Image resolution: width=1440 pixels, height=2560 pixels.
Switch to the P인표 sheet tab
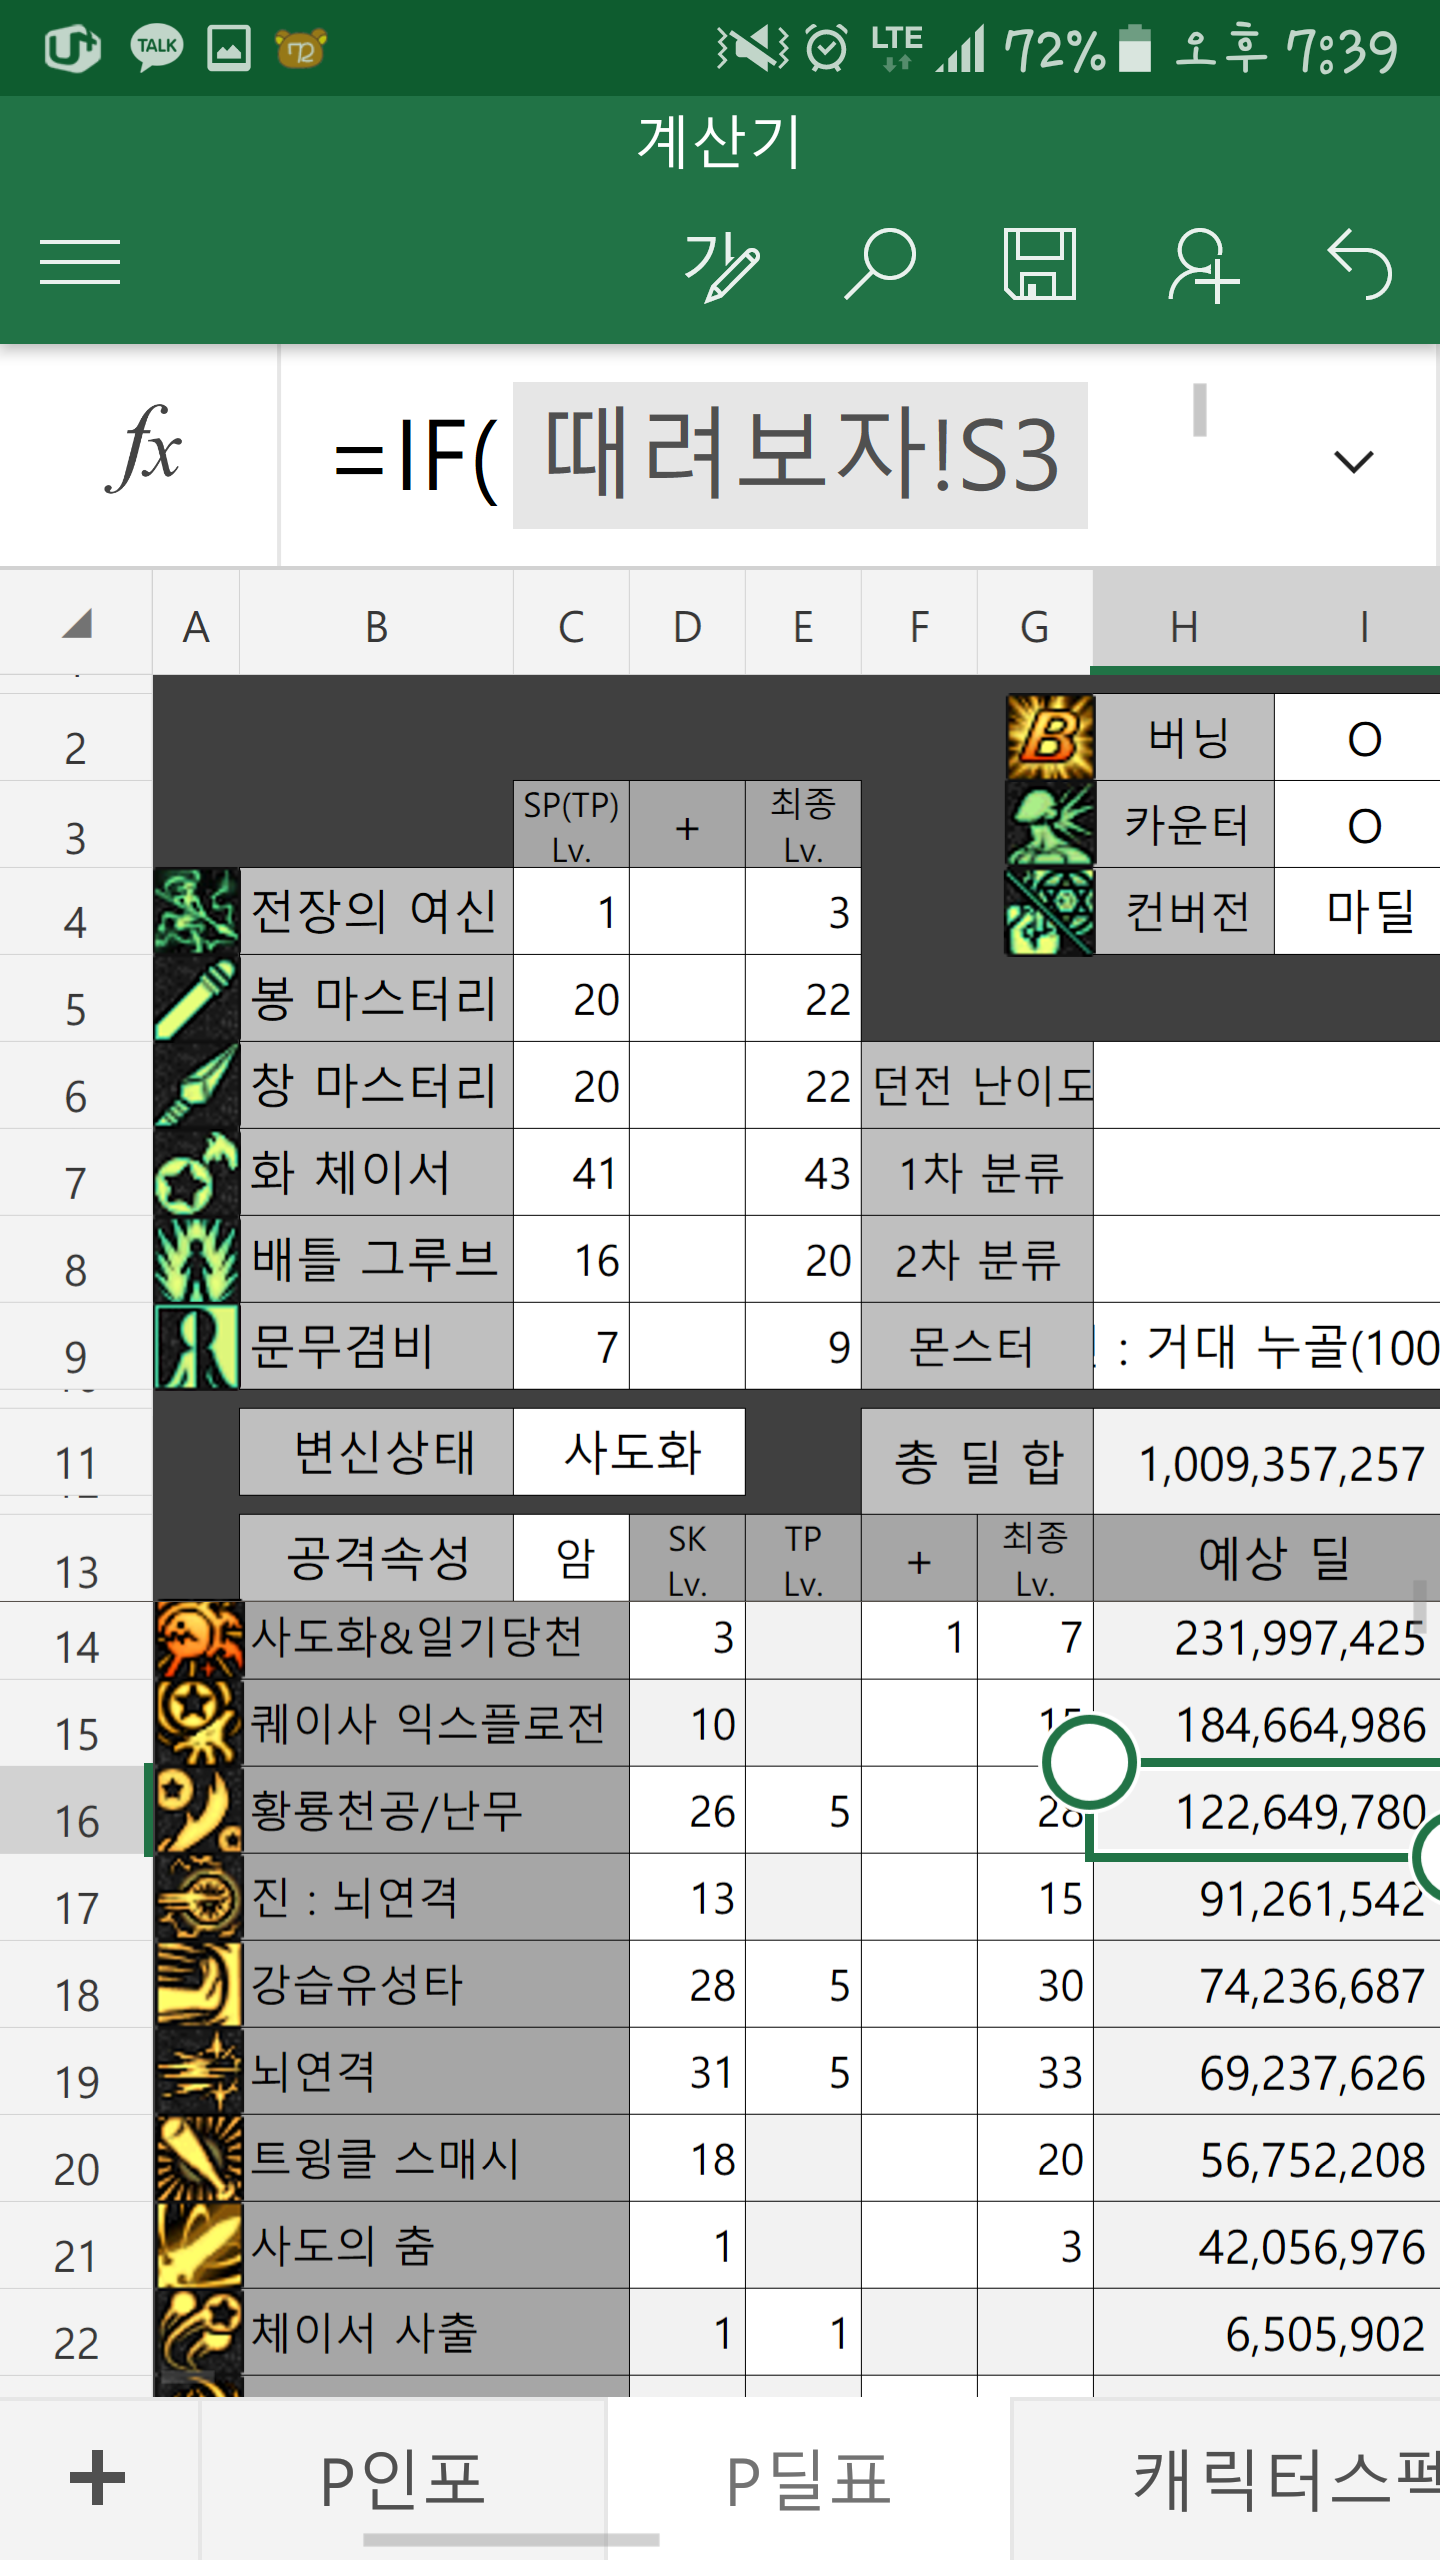pos(403,2481)
